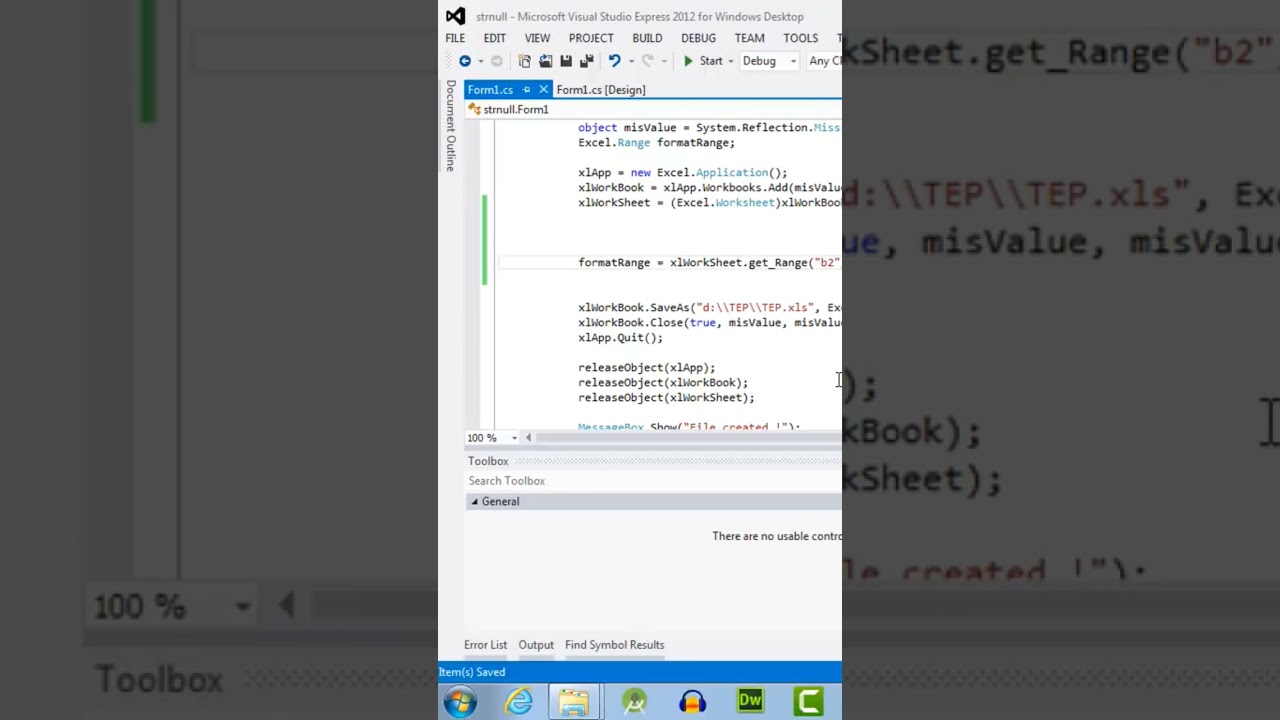
Task: Click the 'releaseObject(xlWorkSheet);' code line
Action: click(666, 398)
